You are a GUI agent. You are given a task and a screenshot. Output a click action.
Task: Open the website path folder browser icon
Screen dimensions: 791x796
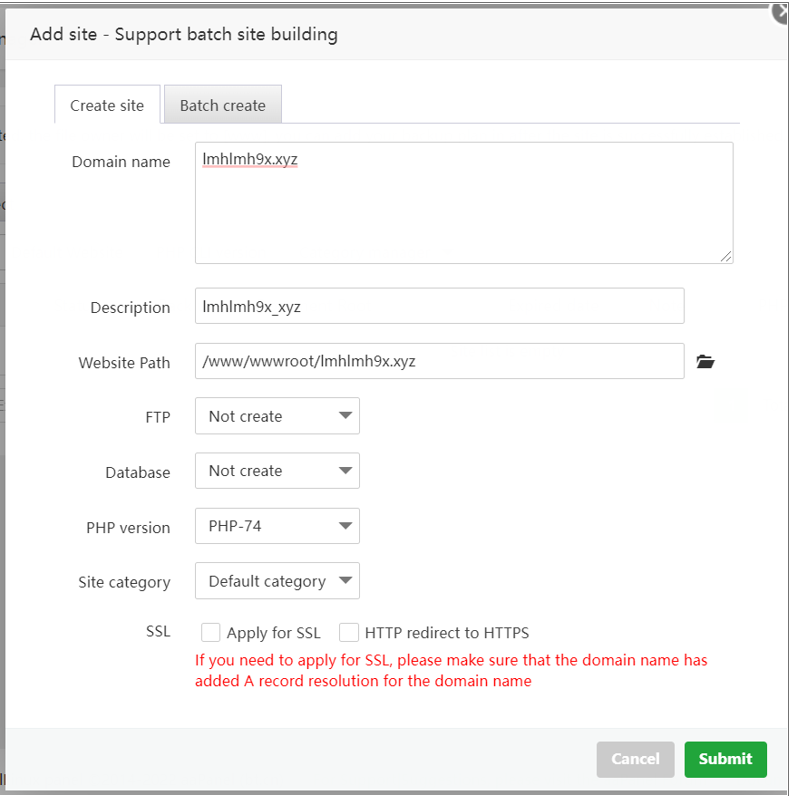[706, 362]
